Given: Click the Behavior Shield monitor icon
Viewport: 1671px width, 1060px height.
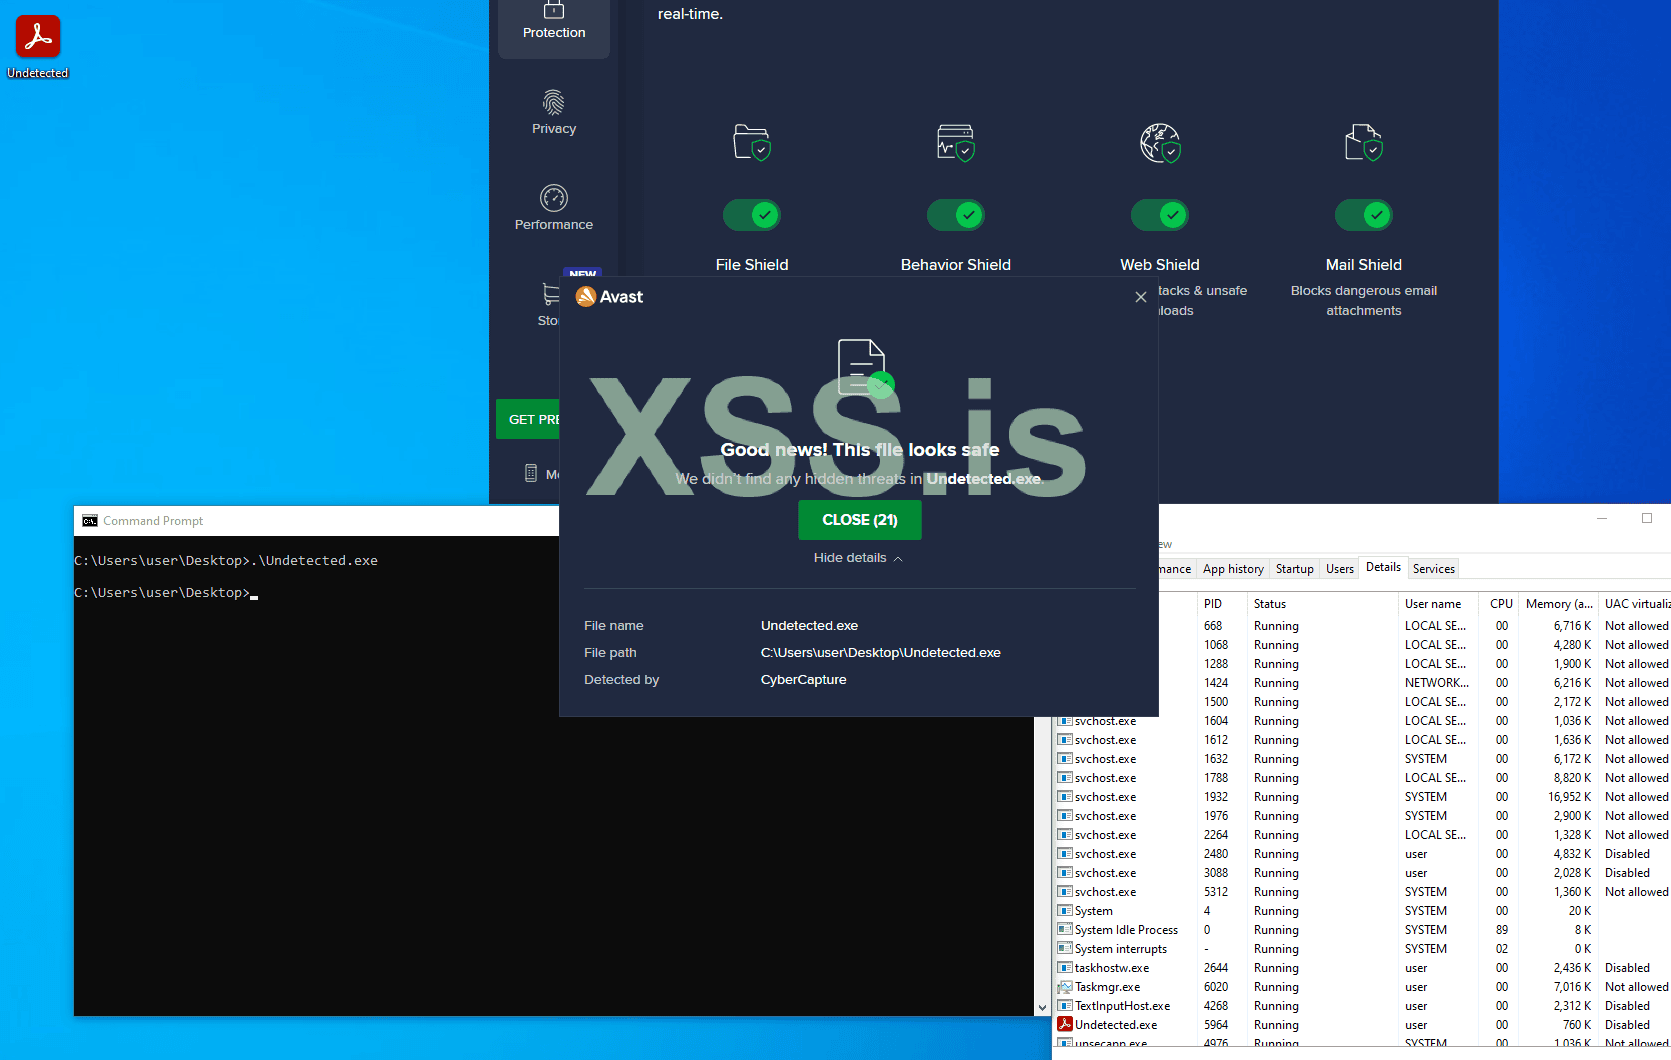Looking at the screenshot, I should point(956,143).
